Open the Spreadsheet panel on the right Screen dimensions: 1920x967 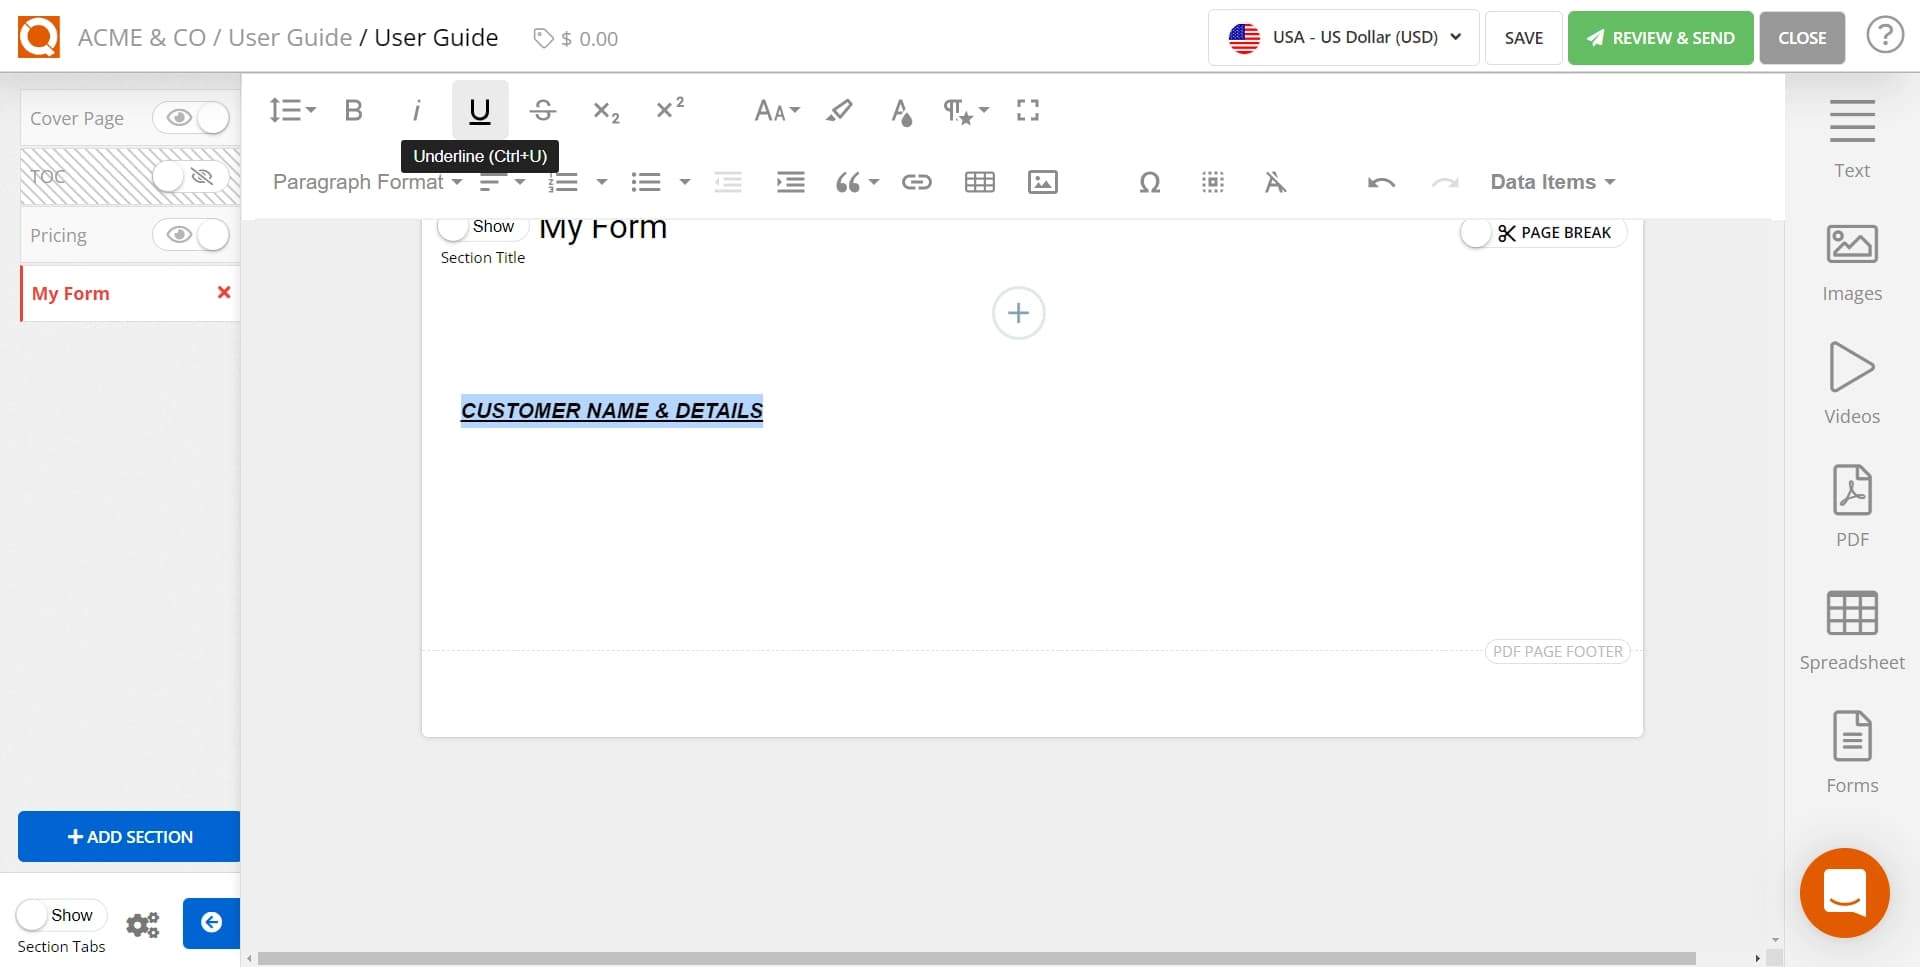tap(1851, 628)
